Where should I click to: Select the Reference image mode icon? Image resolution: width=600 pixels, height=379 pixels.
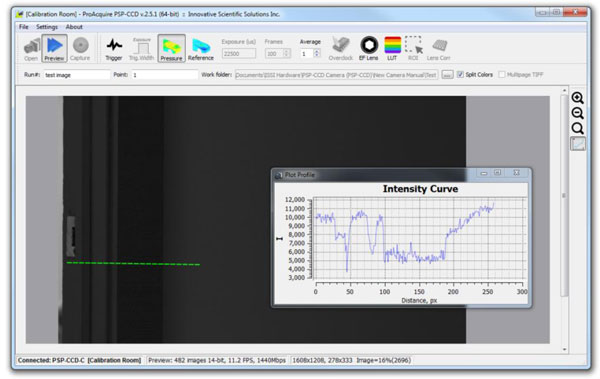201,49
